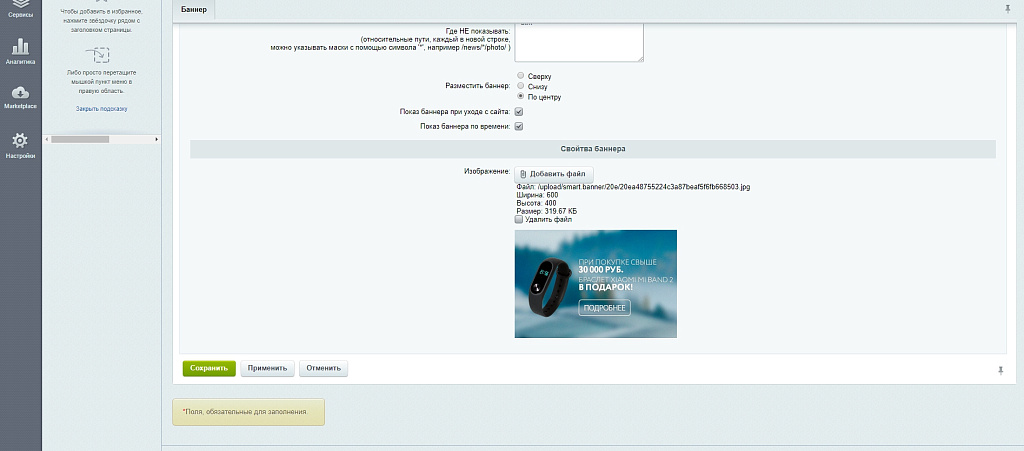Click the Закрыть подсказку link
1024x451 pixels.
101,108
